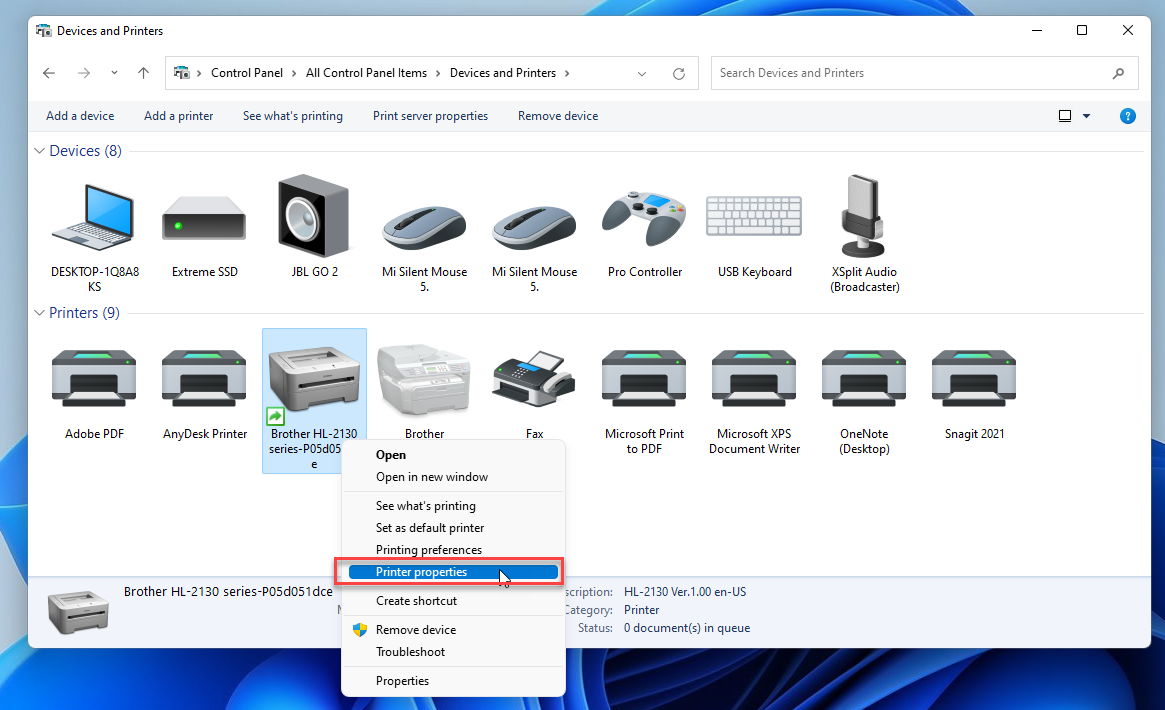Image resolution: width=1165 pixels, height=710 pixels.
Task: Expand chevron after All Control Panel Items
Action: [x=438, y=73]
